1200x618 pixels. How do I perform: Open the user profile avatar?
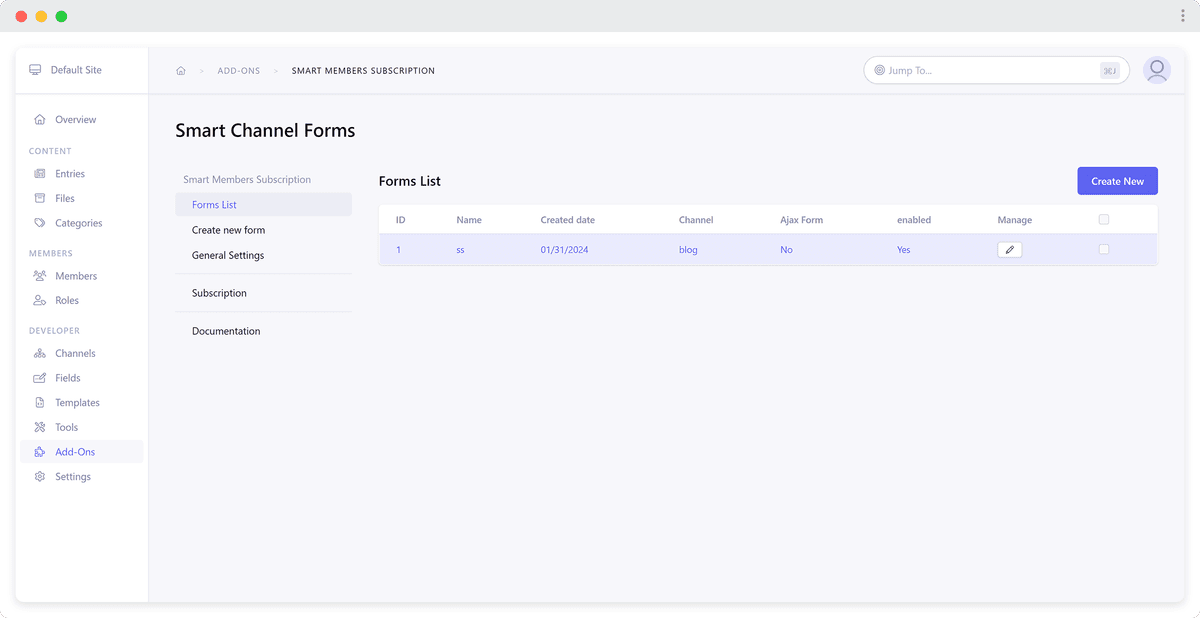1156,70
